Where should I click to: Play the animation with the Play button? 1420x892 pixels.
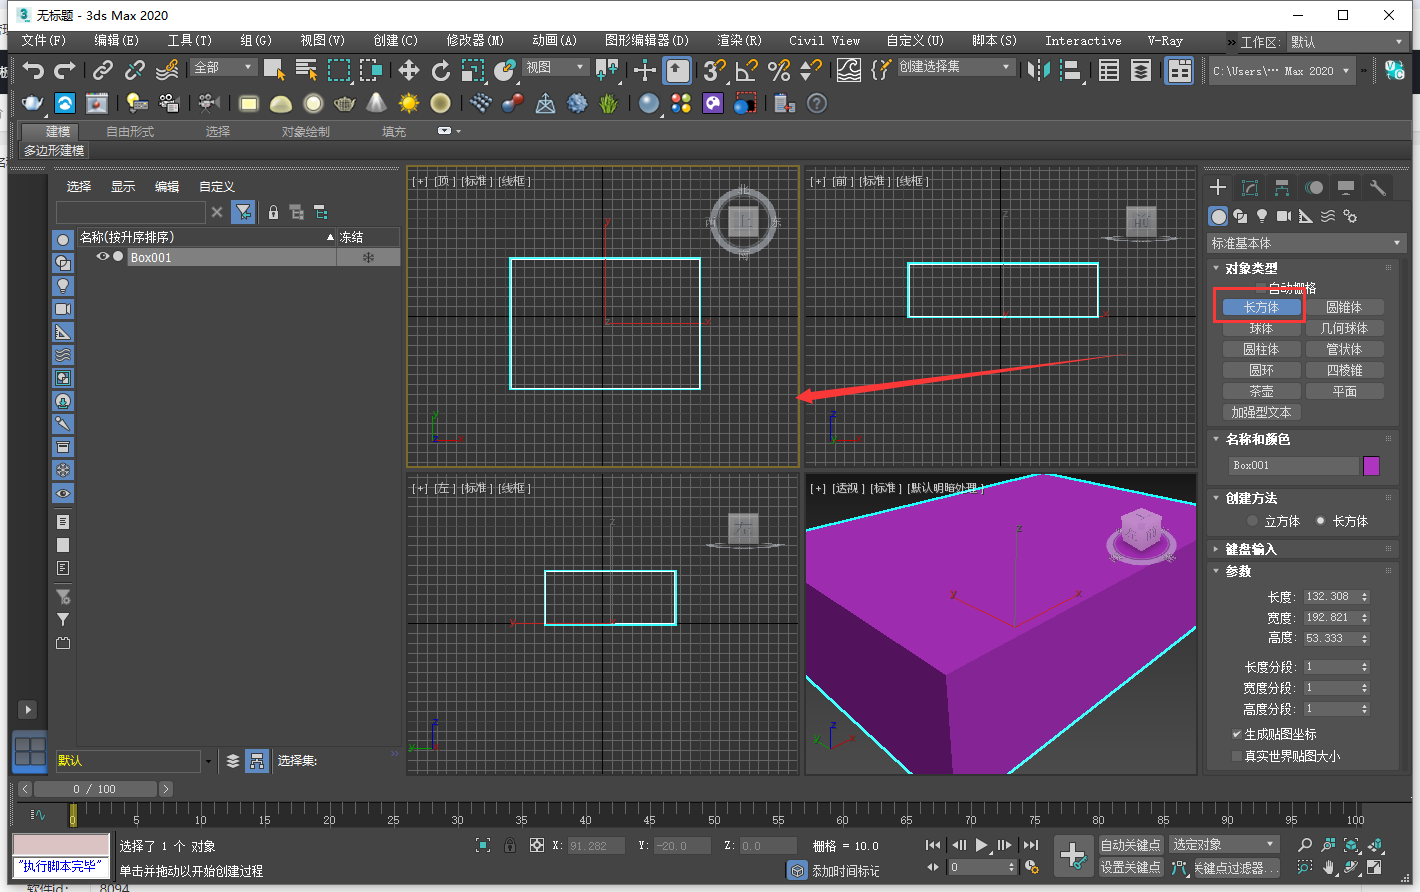pyautogui.click(x=981, y=845)
